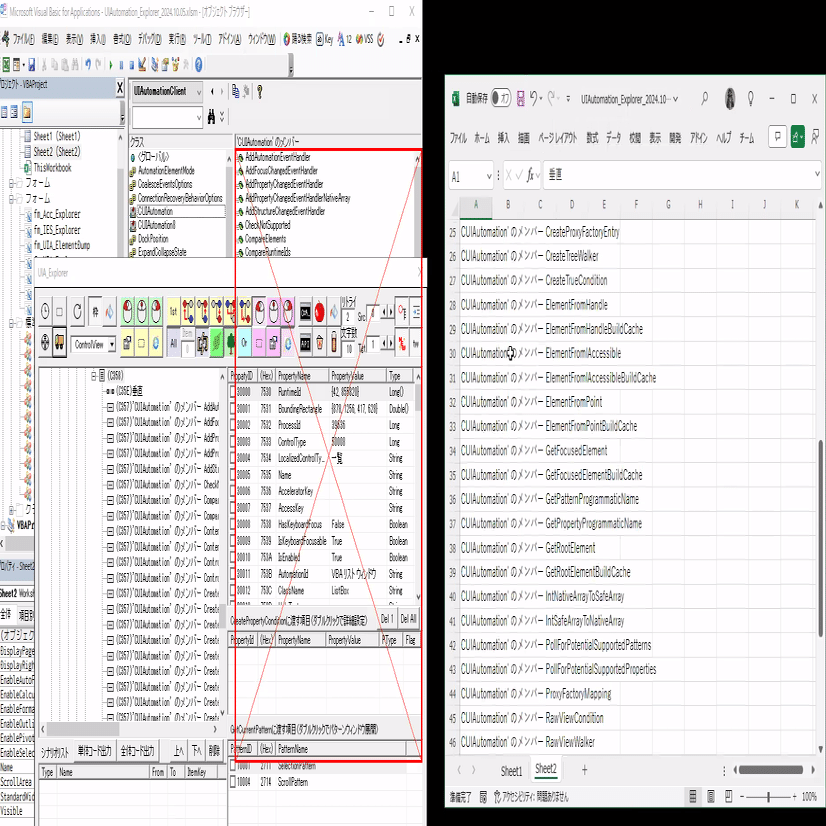The image size is (826, 826).
Task: Click the 'Del All' button in UIA_Explorer
Action: click(408, 619)
